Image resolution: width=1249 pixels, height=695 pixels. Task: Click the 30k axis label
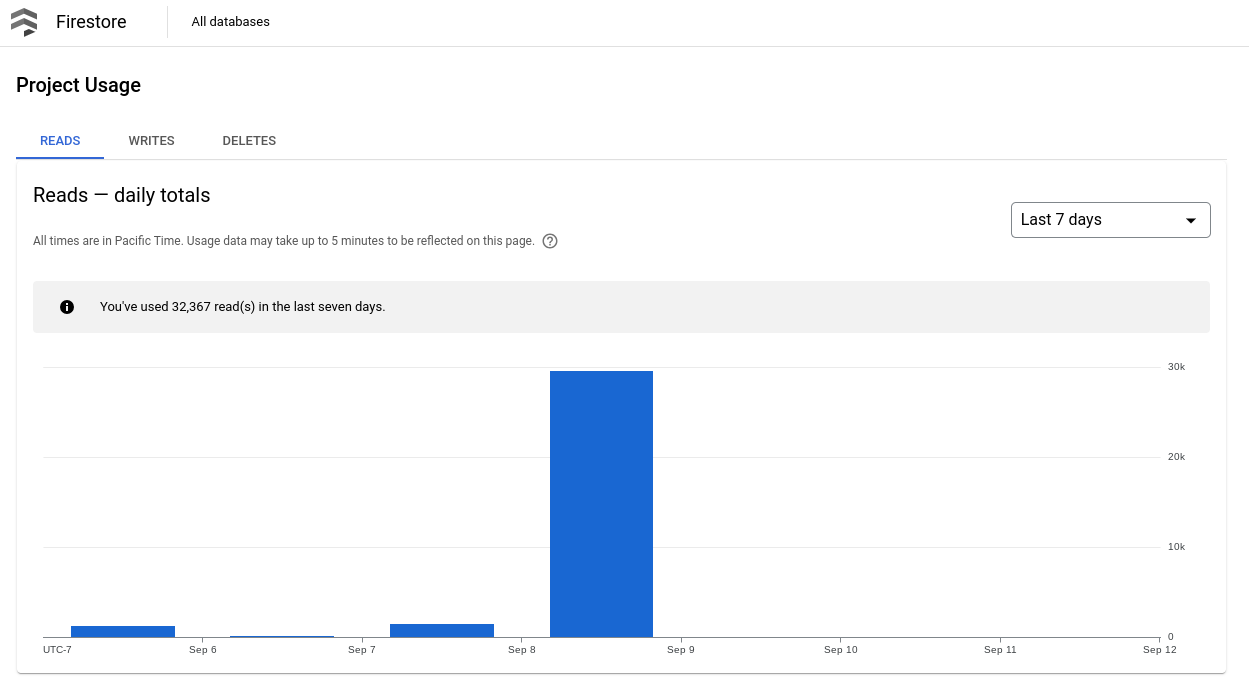(x=1175, y=366)
